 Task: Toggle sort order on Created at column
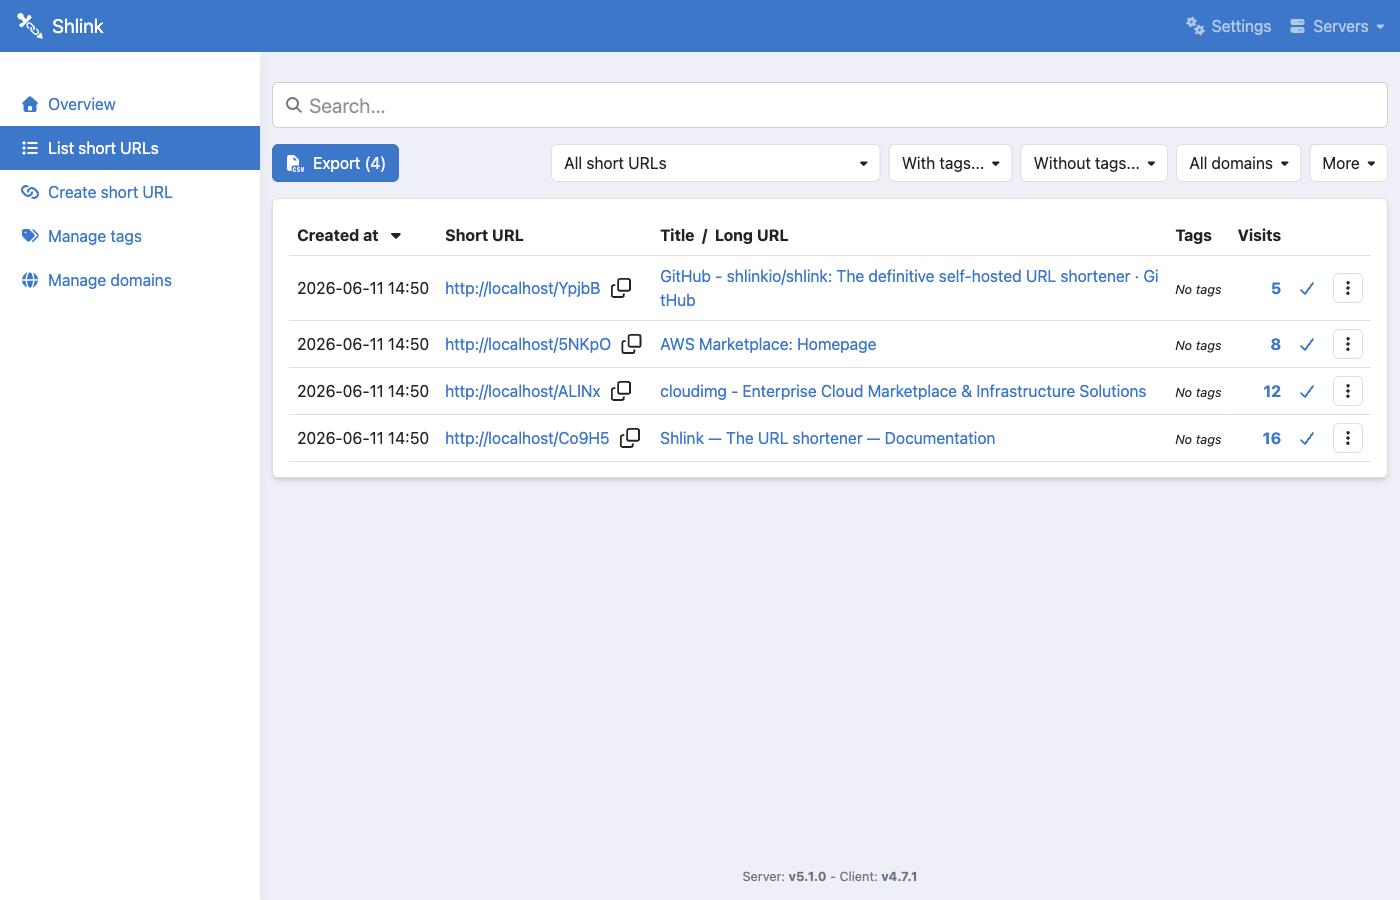point(349,235)
